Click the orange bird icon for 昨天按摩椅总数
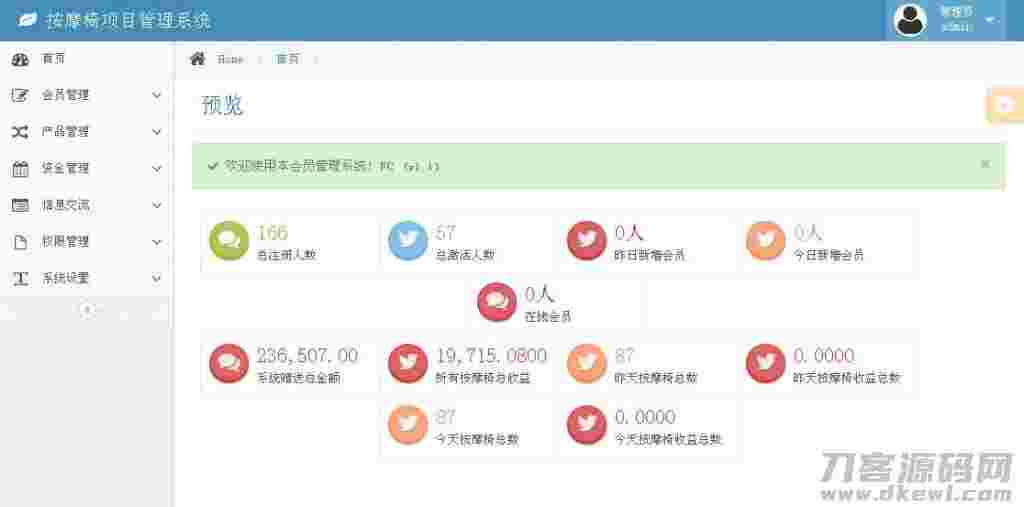Image resolution: width=1024 pixels, height=507 pixels. [x=586, y=363]
